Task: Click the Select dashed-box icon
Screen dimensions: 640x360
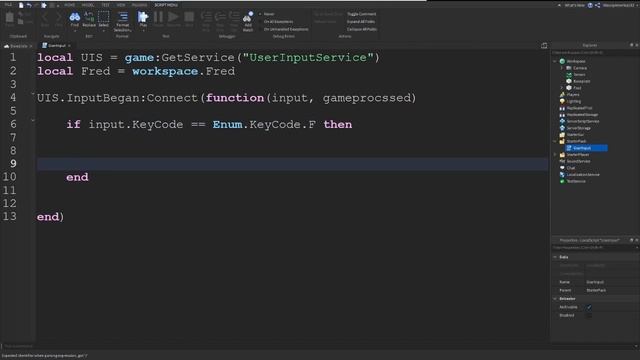Action: pyautogui.click(x=104, y=17)
